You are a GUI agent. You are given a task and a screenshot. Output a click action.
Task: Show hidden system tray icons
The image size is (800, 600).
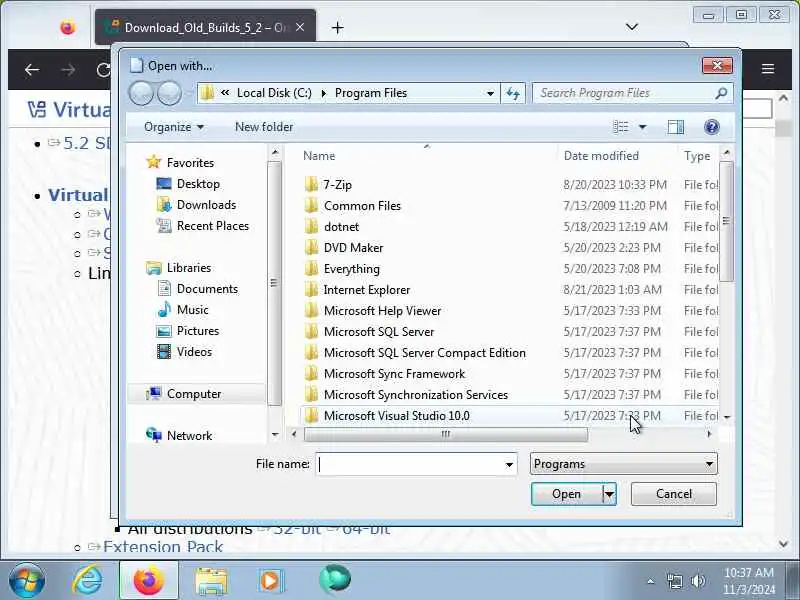pyautogui.click(x=650, y=581)
